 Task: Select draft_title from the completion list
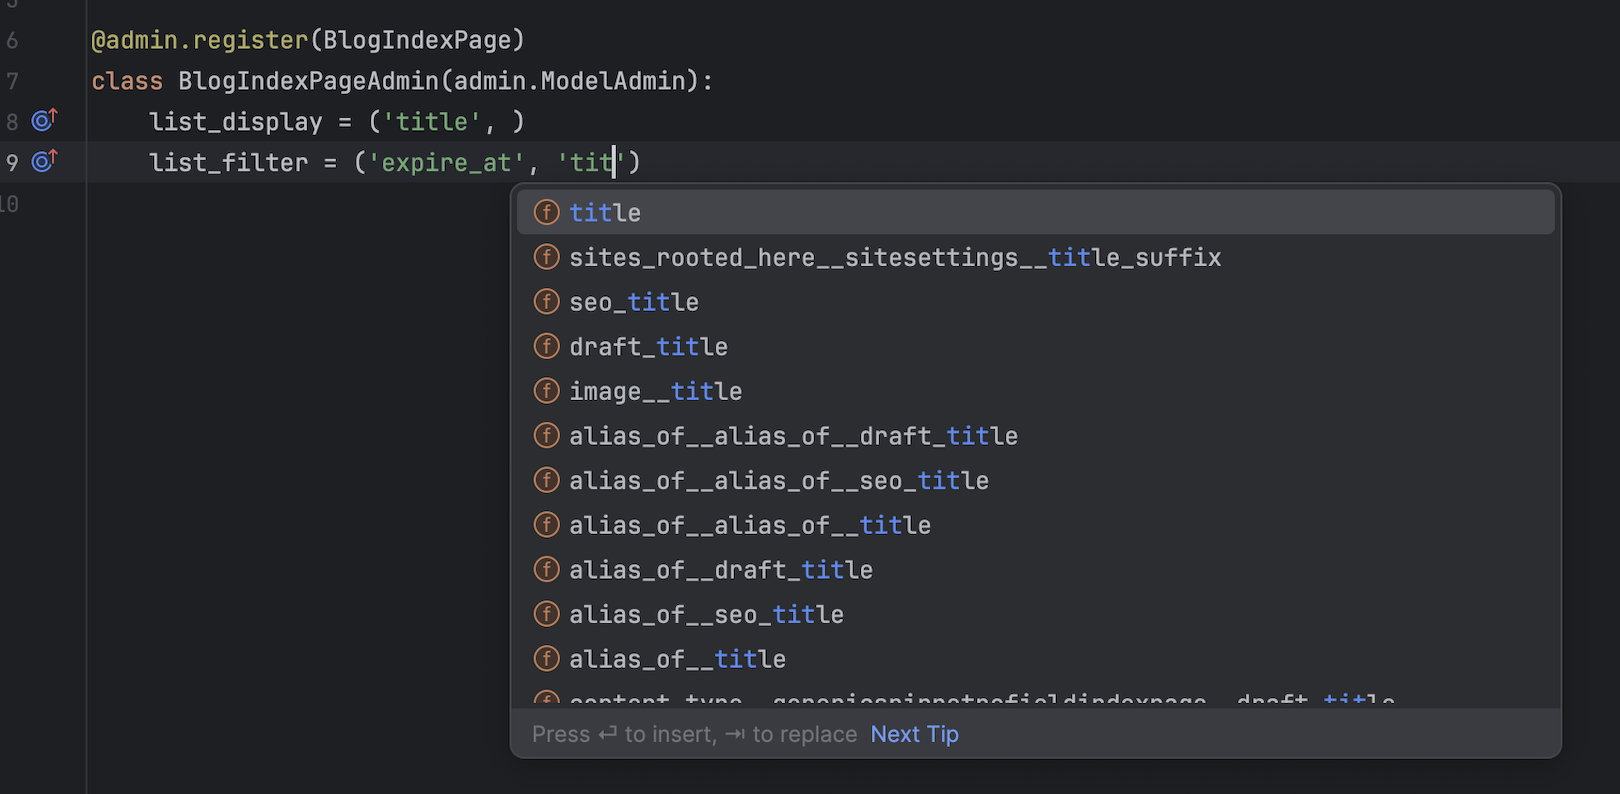point(1035,346)
